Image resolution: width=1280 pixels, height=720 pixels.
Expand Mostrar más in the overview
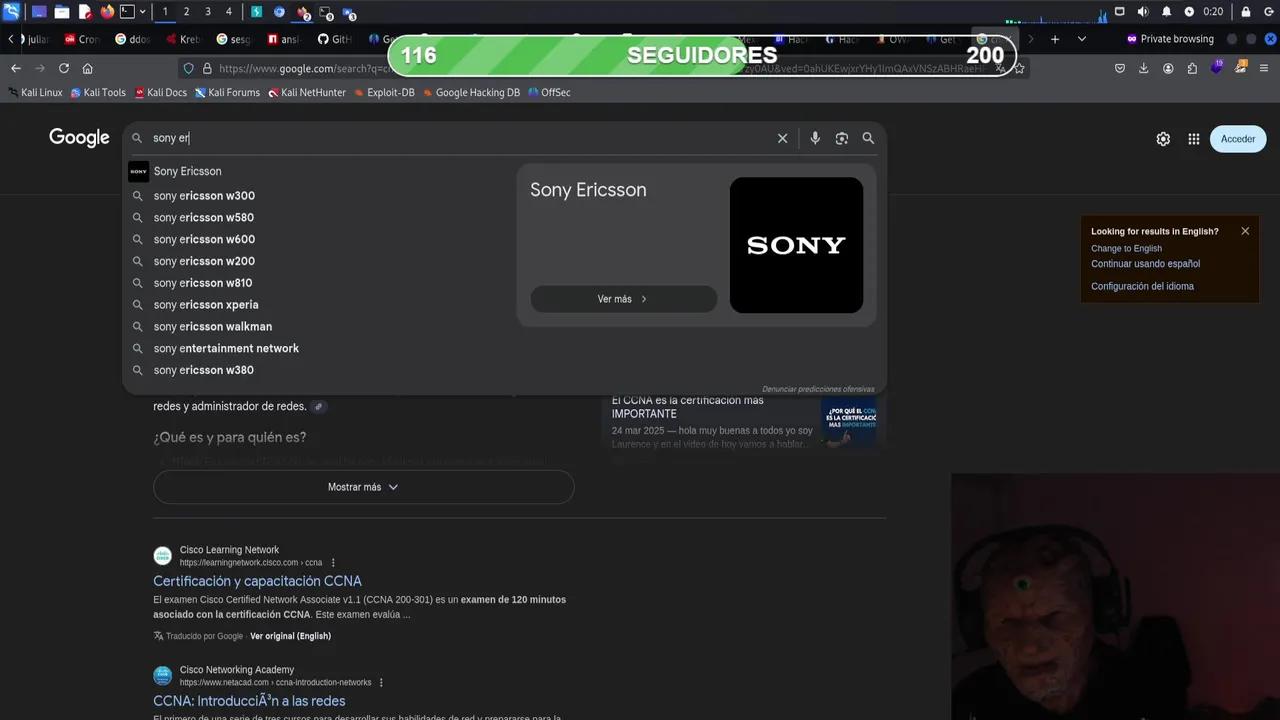point(363,487)
